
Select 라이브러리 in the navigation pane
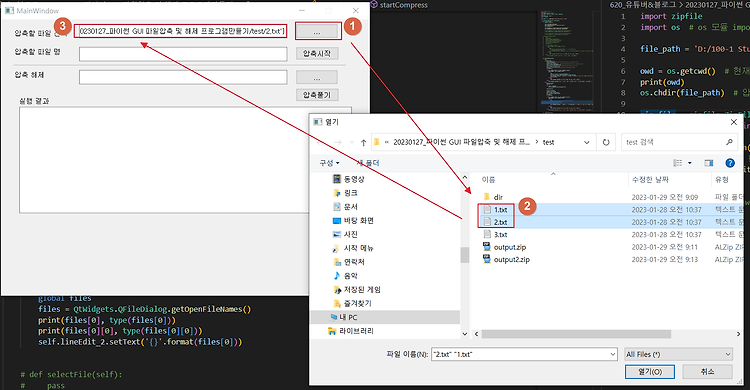(x=351, y=331)
